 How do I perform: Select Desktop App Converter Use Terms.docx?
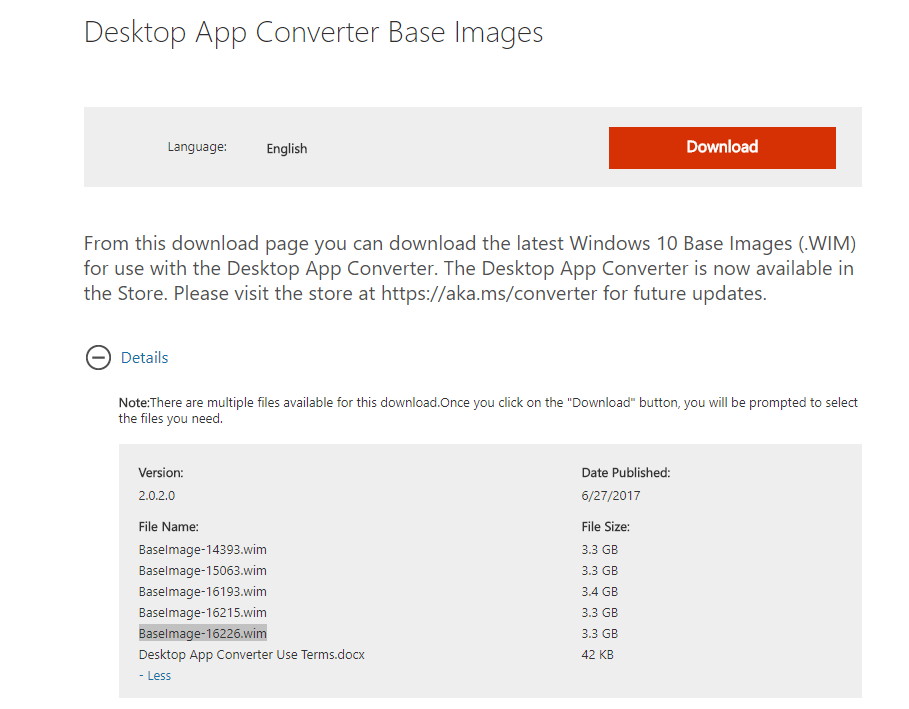pos(252,655)
